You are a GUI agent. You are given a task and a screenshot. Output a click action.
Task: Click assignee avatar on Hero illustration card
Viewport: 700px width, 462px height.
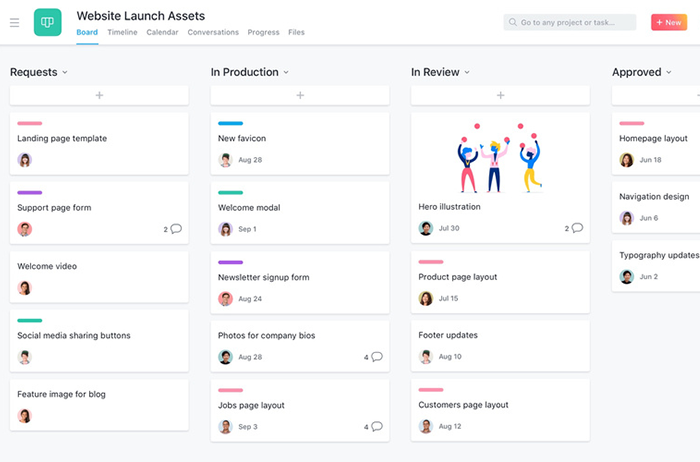[x=426, y=228]
